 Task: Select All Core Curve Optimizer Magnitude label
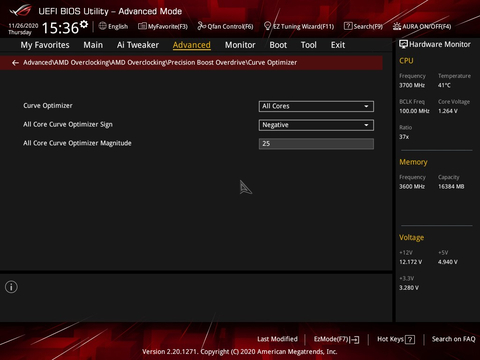77,143
